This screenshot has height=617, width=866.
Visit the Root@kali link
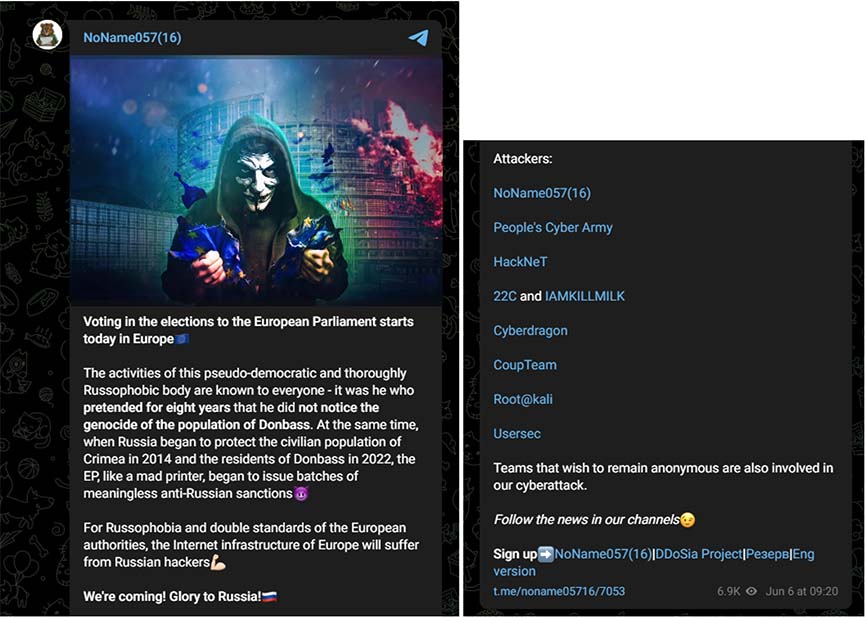[x=522, y=399]
